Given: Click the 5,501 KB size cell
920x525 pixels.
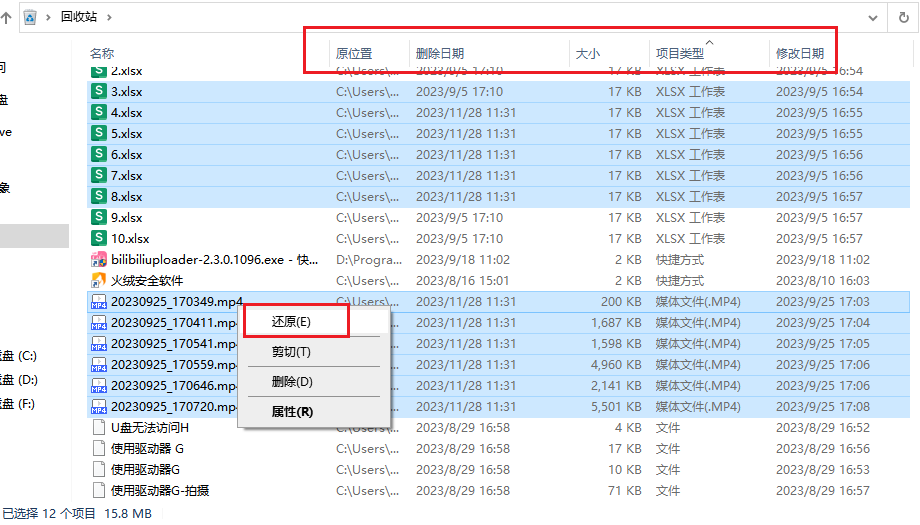Looking at the screenshot, I should pos(616,407).
